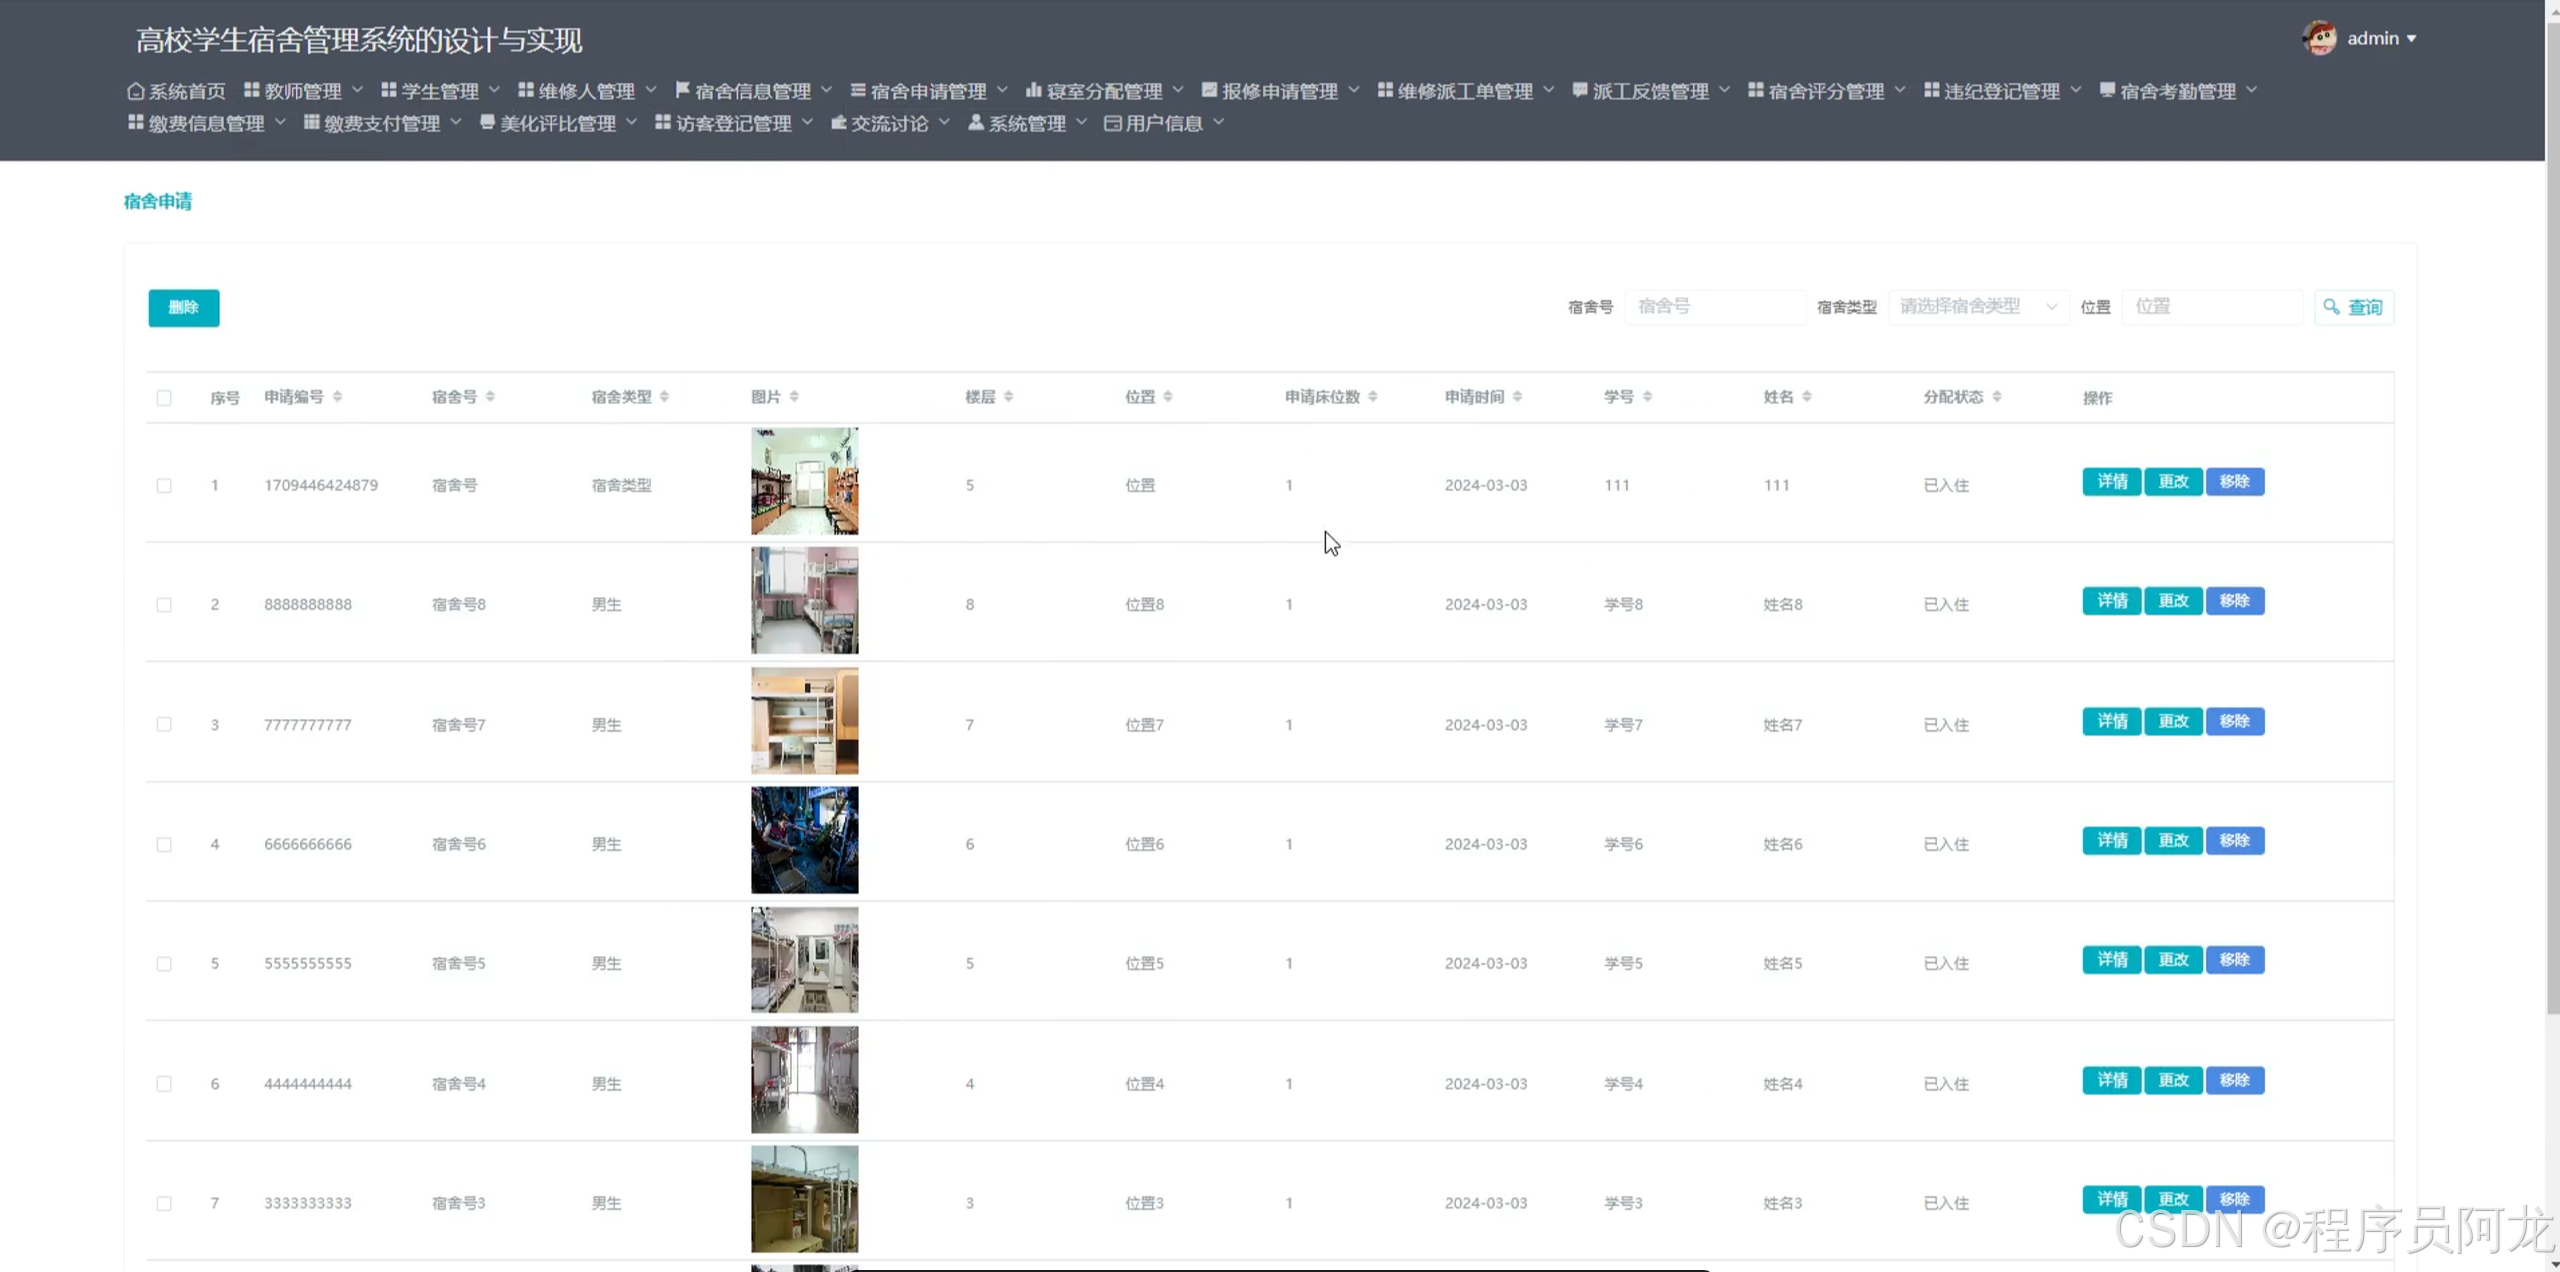Click 详情 button for row 2
Screen dimensions: 2560x1272
2111,601
